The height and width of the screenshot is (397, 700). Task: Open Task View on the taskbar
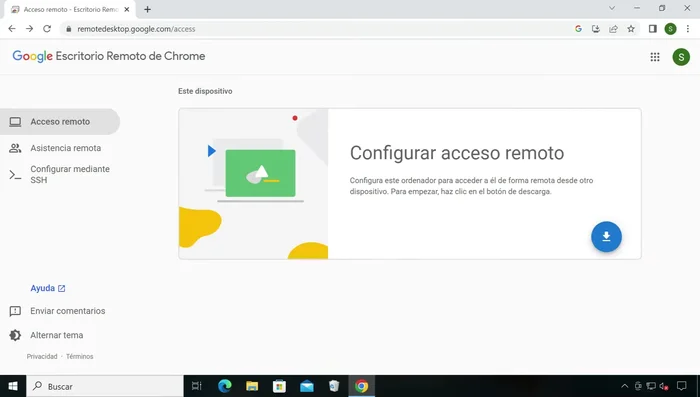click(x=196, y=386)
